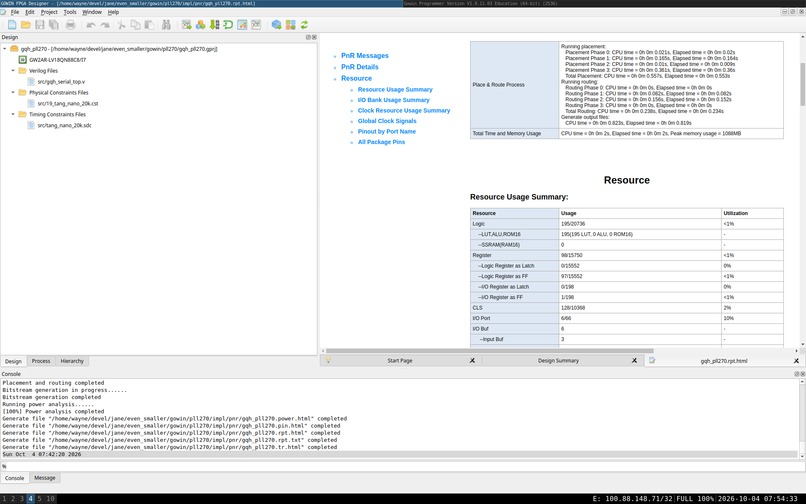Viewport: 806px width, 504px height.
Task: Close the Design panel with its X icon
Action: tap(314, 37)
